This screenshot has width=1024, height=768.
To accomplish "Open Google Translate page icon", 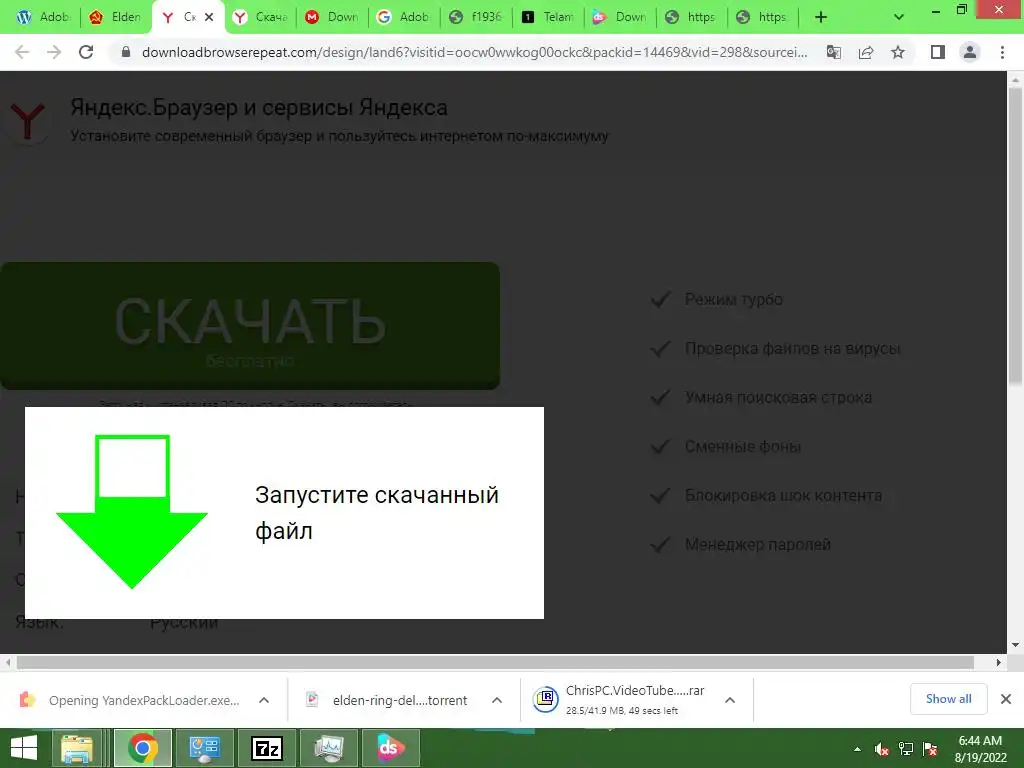I will 834,52.
